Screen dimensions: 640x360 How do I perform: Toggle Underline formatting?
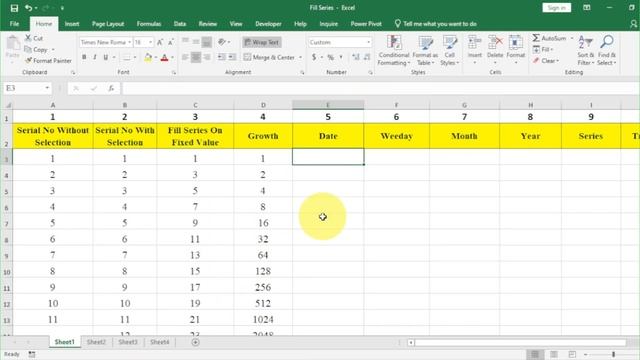[x=106, y=57]
